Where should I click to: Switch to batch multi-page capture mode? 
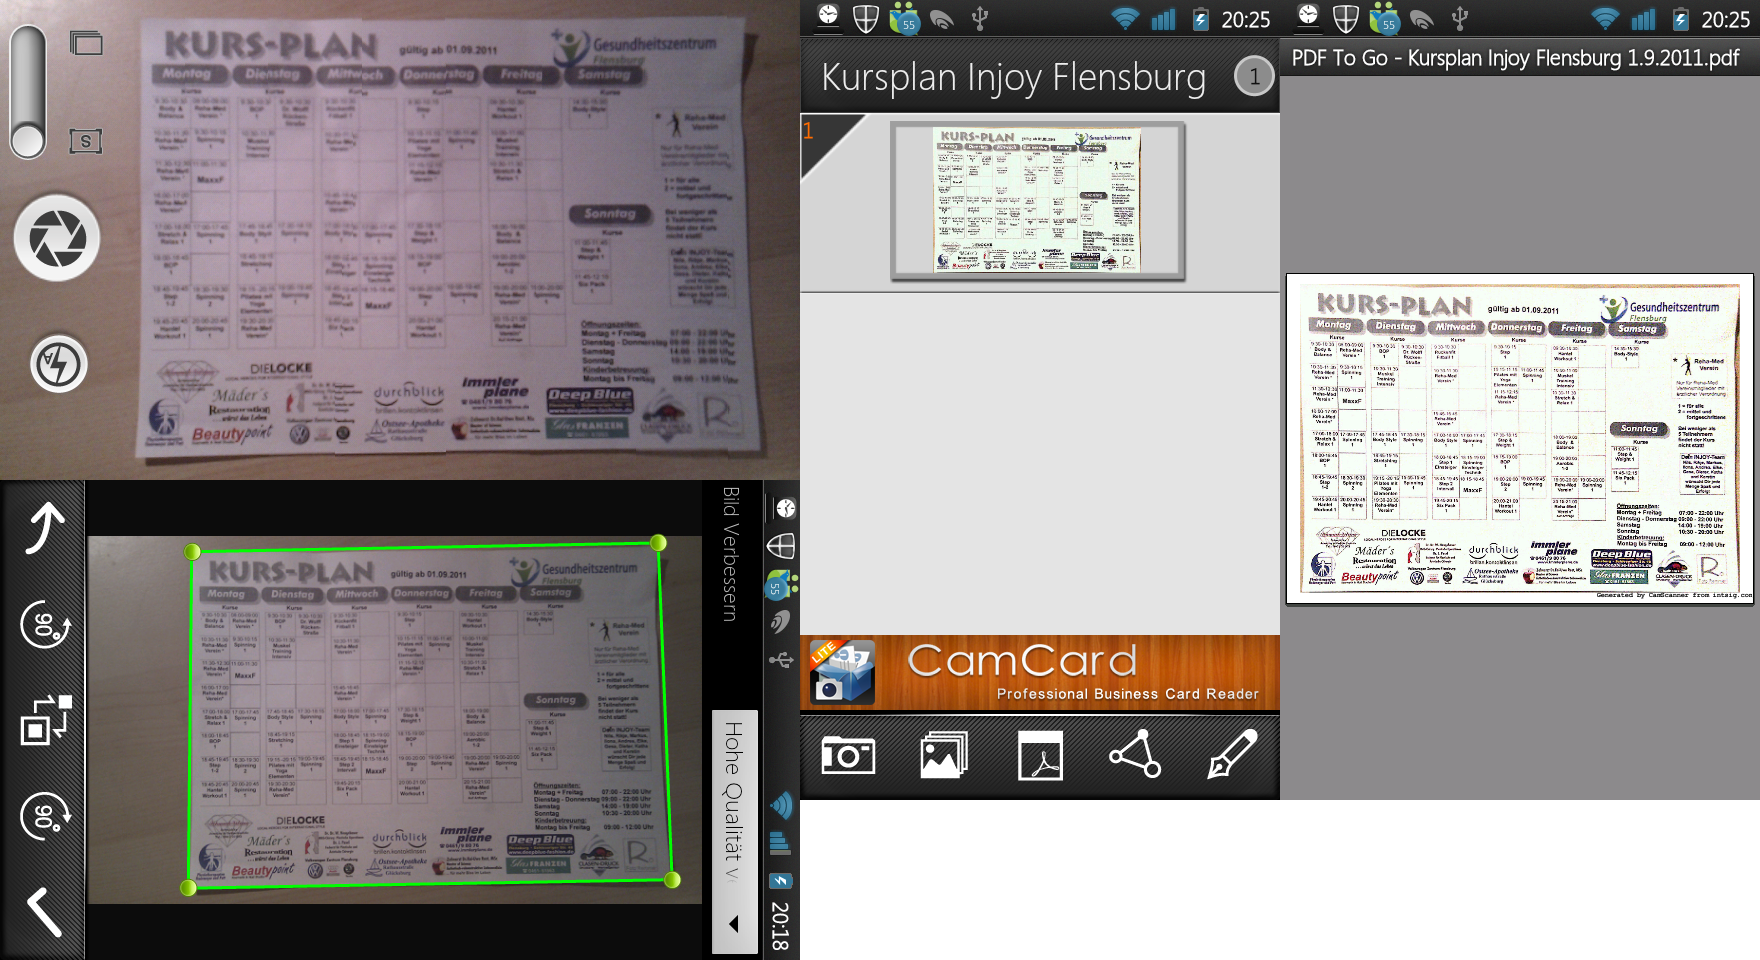[86, 43]
